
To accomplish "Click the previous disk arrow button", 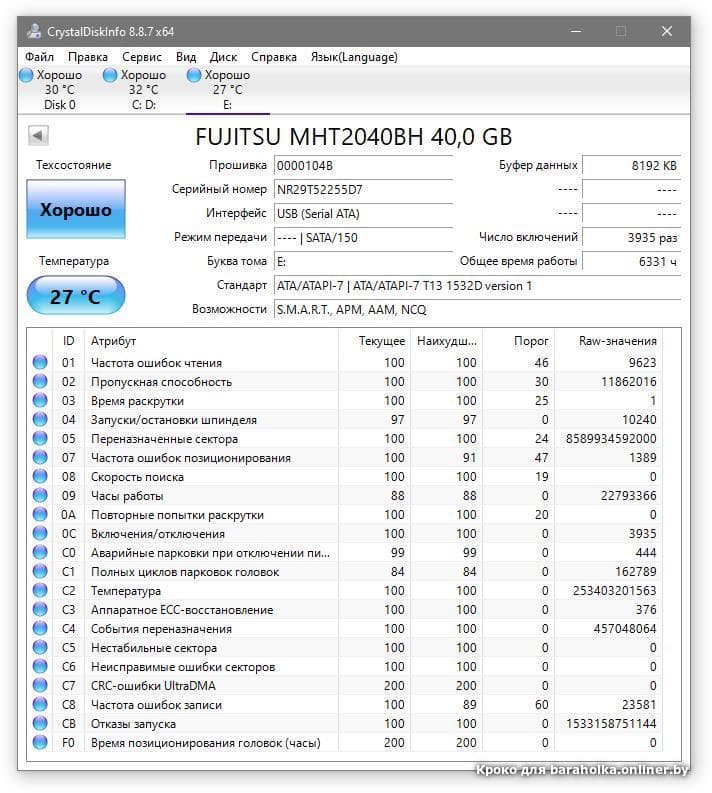I will click(x=38, y=136).
